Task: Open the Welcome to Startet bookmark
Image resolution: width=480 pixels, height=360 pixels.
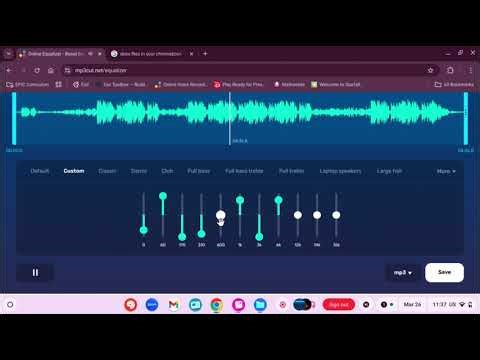Action: [x=335, y=85]
